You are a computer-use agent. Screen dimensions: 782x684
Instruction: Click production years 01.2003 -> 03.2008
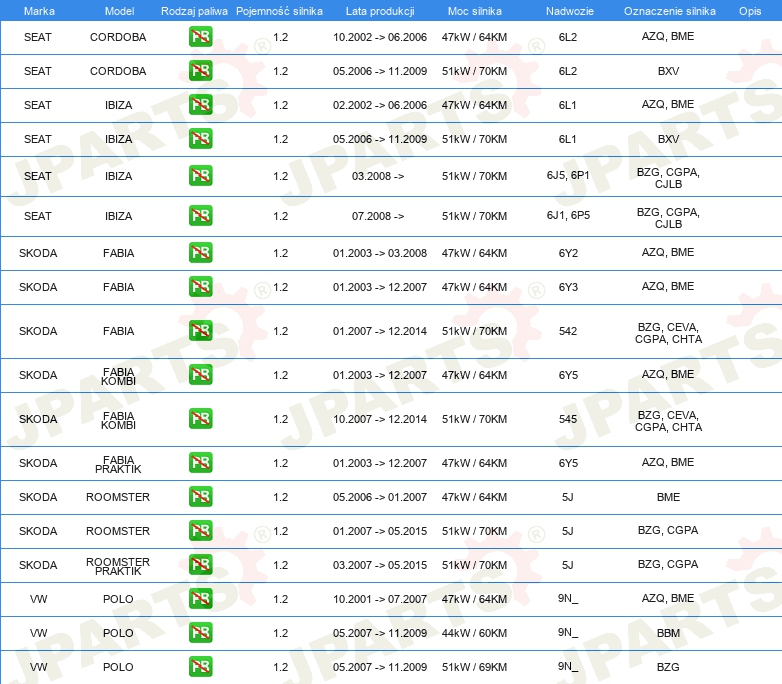pos(380,253)
